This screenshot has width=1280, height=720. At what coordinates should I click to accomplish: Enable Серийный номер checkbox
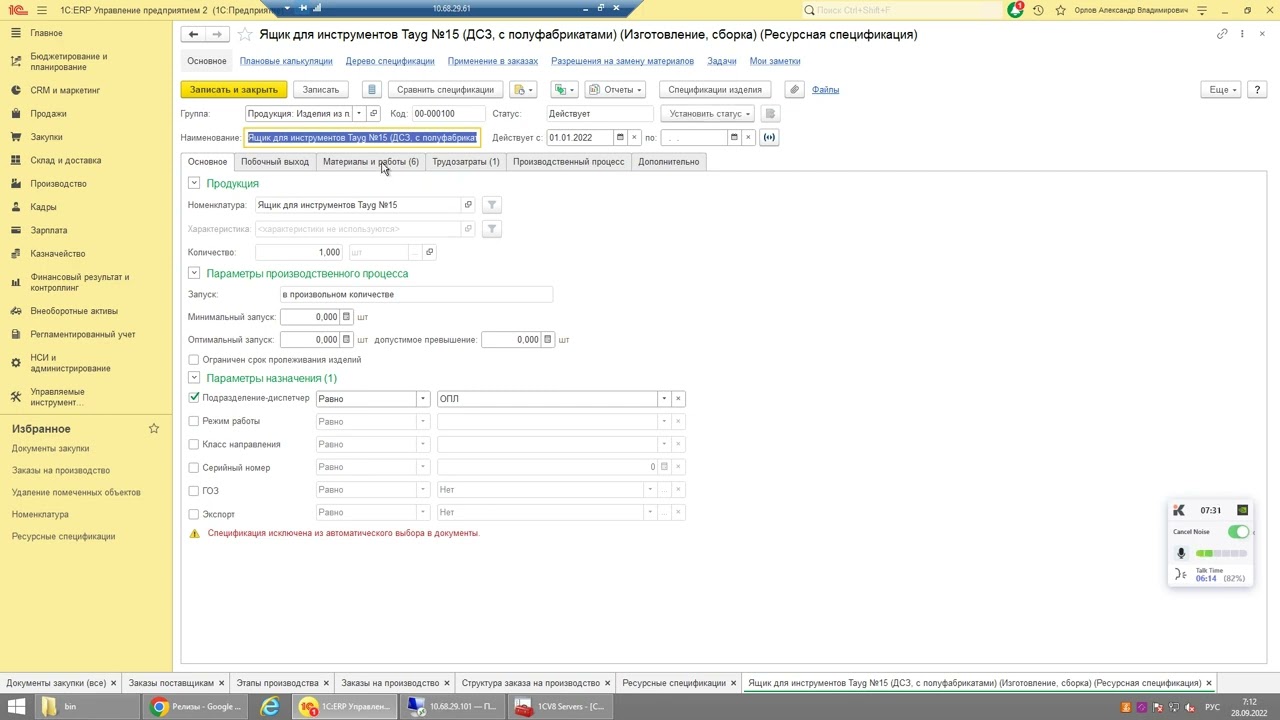194,467
